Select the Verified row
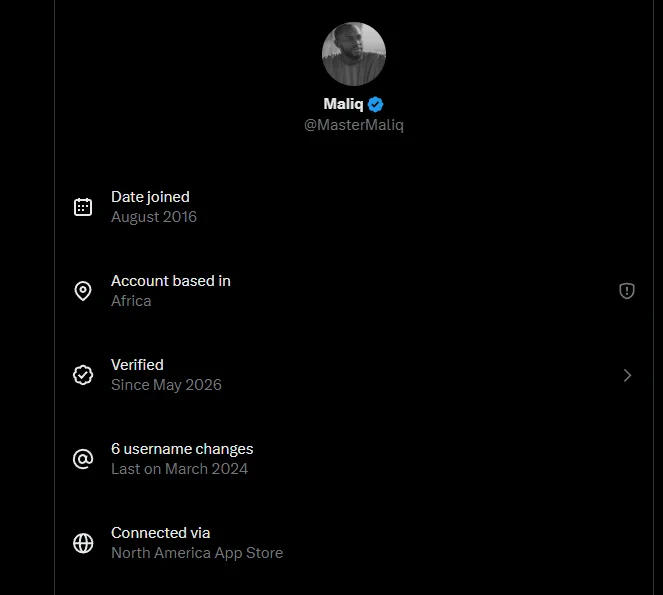 [354, 375]
